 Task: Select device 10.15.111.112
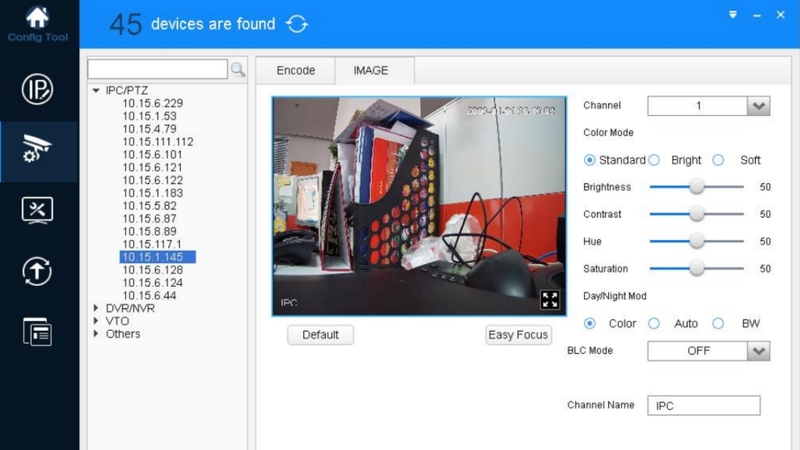[x=158, y=141]
